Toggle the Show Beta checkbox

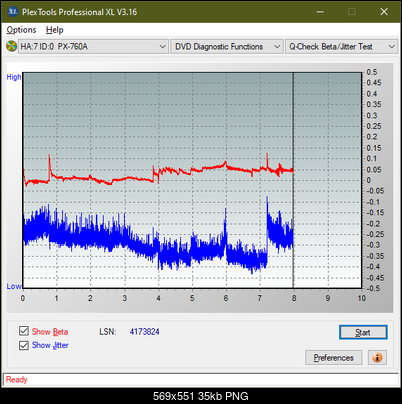pos(24,331)
